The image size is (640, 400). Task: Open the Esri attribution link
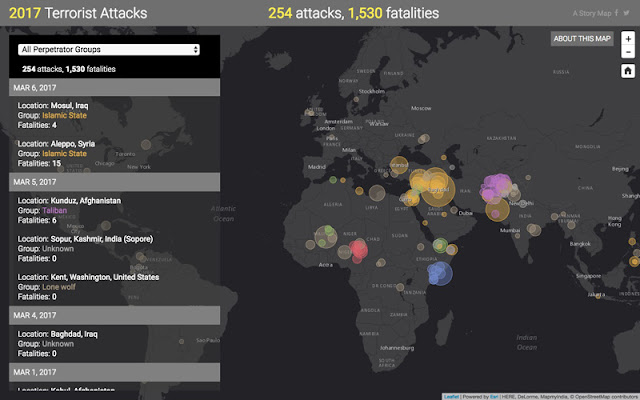click(494, 396)
